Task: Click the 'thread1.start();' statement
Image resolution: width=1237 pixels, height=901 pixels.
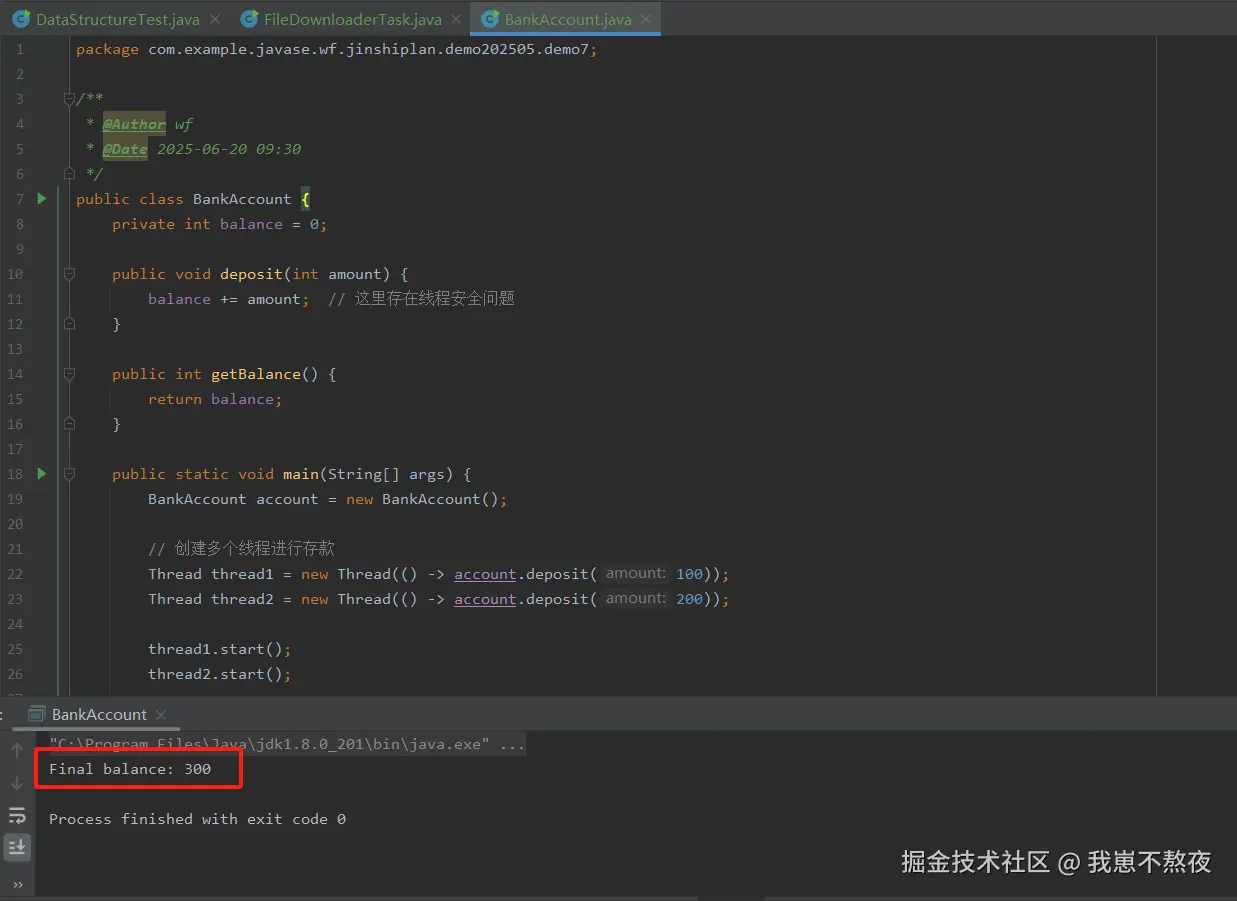Action: click(220, 649)
